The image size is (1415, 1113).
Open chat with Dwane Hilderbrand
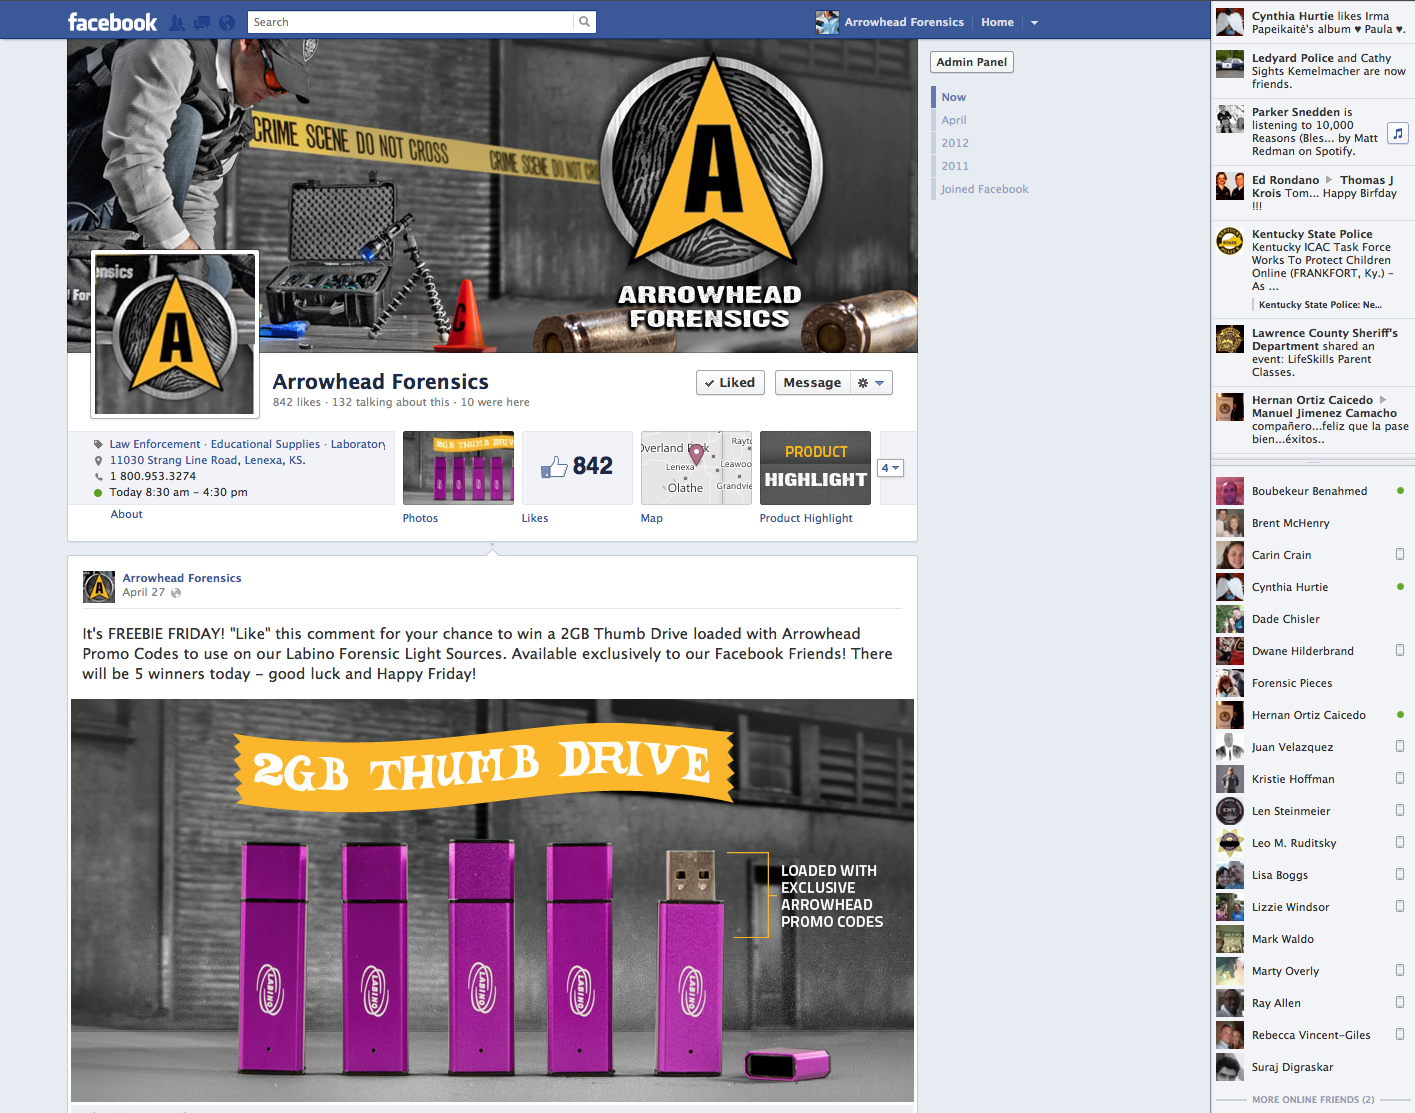pos(1312,651)
